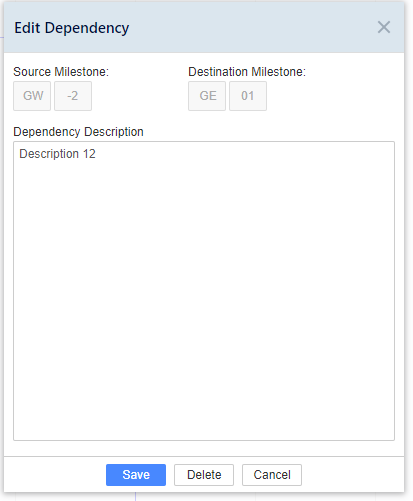Click empty space in the description box below the text

pyautogui.click(x=204, y=300)
